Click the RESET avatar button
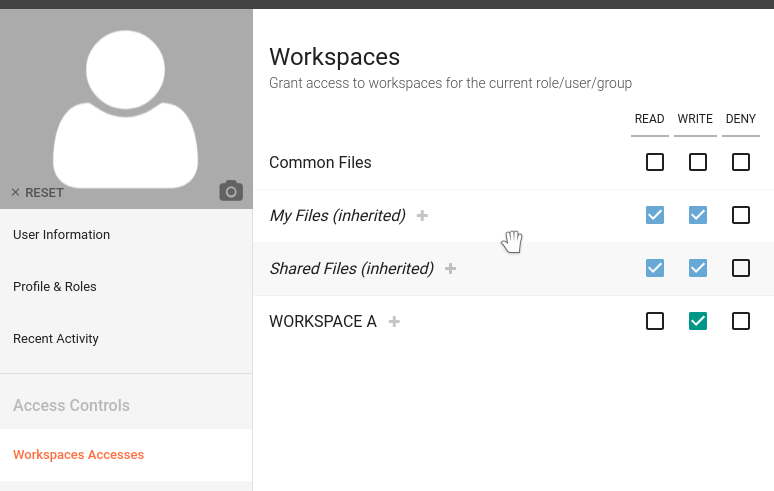Screen dimensions: 774x491 38,192
